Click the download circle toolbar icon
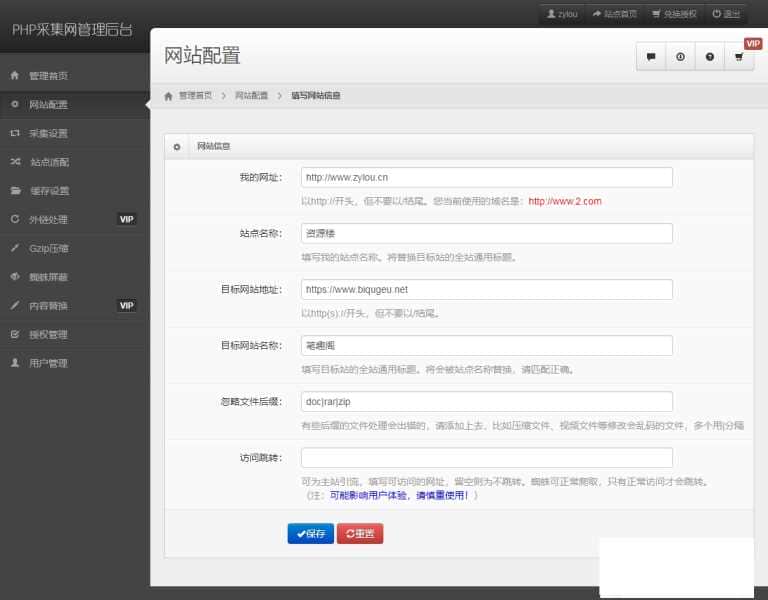 (680, 57)
